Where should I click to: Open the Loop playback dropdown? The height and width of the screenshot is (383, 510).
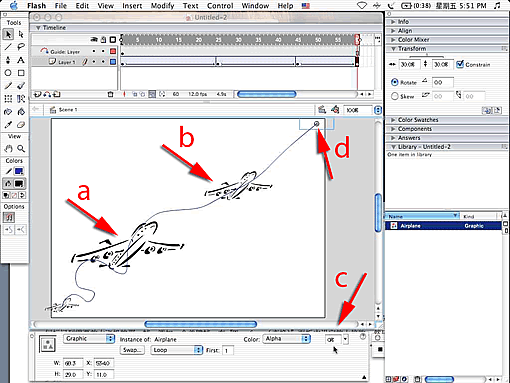[177, 350]
